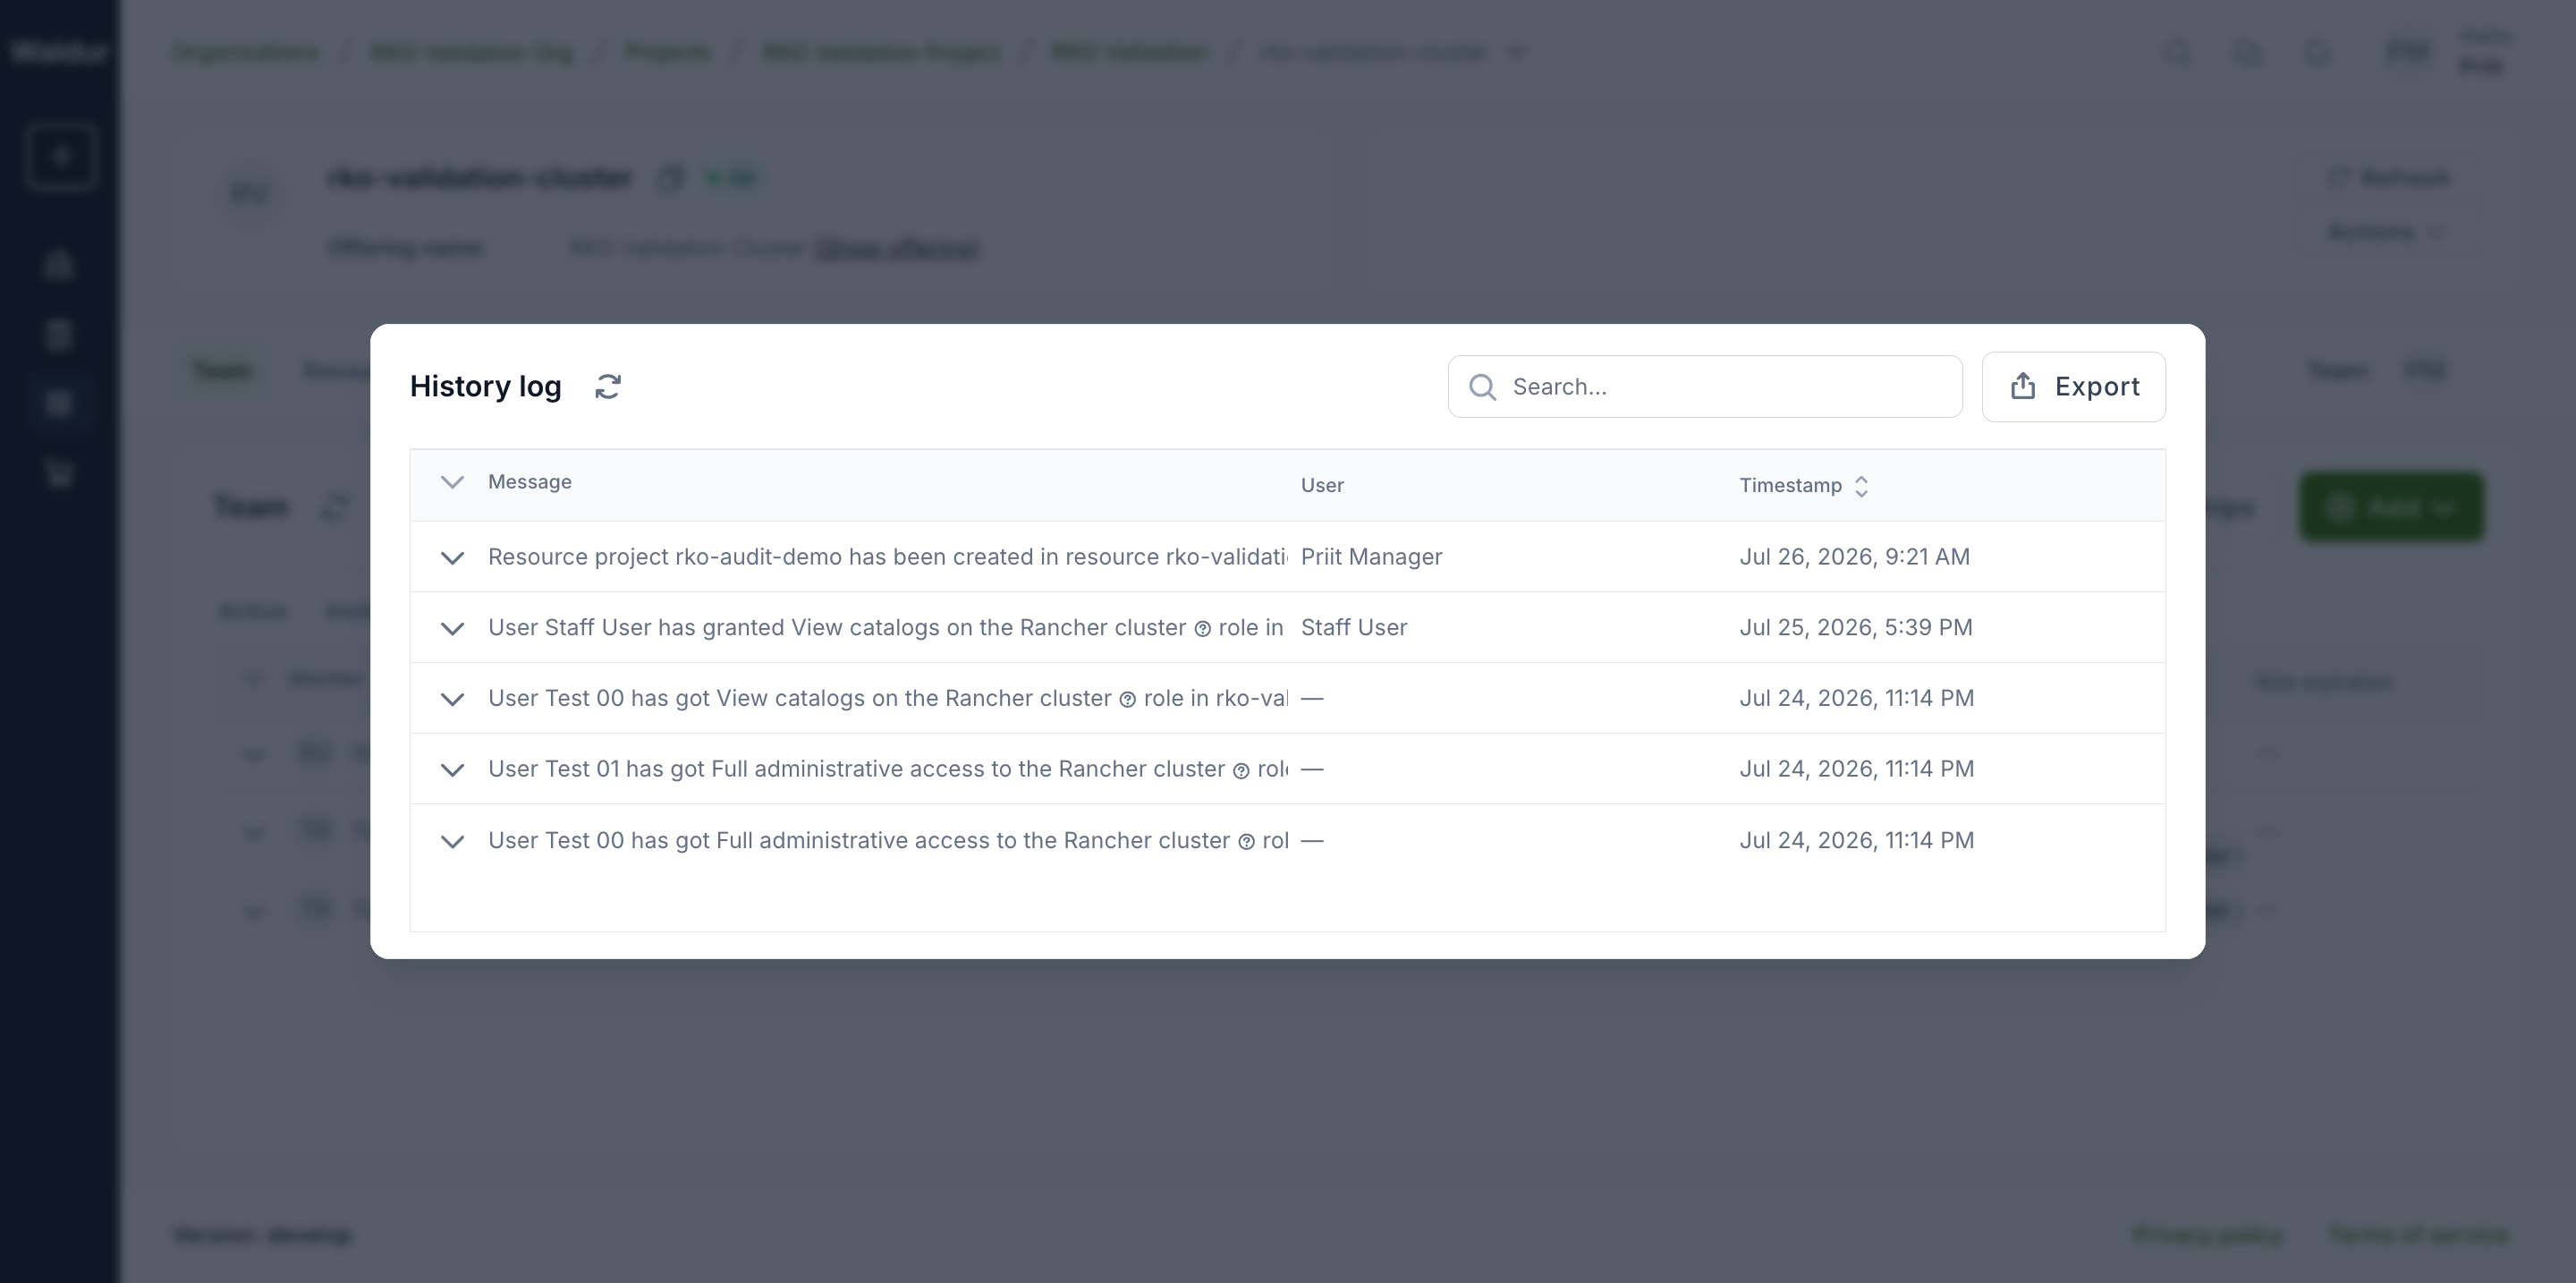Select the rko-audit-demo creation message
This screenshot has height=1283, width=2576.
(x=888, y=557)
